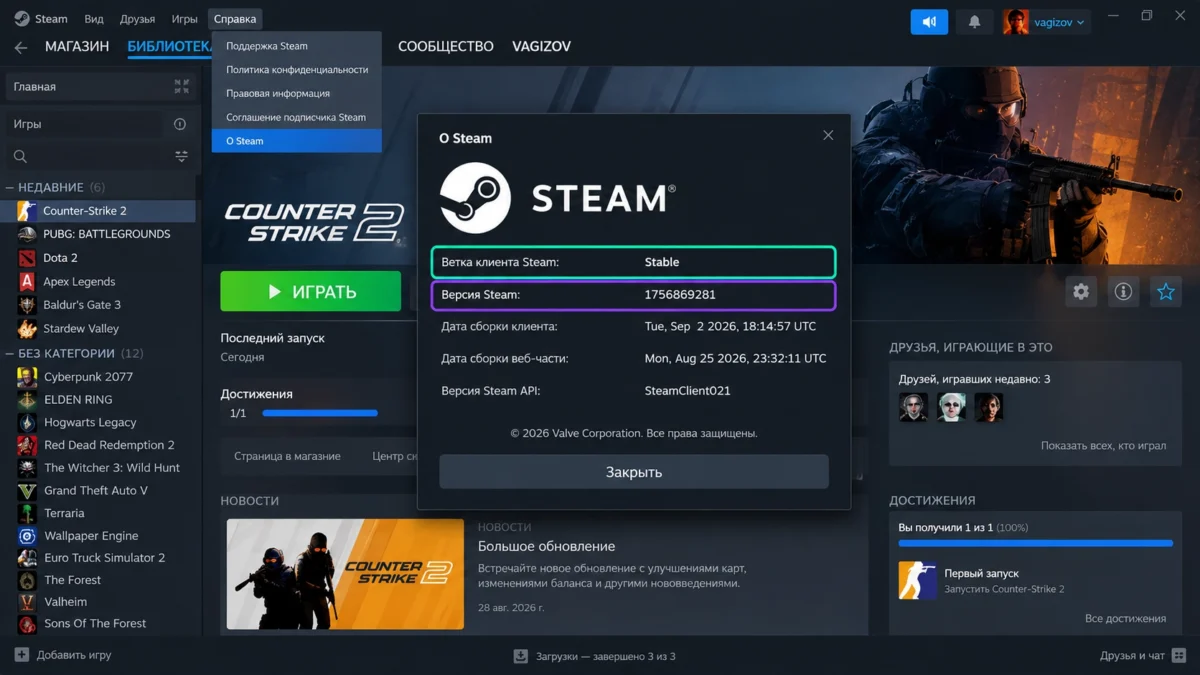Click the Cyberpunk 2077 icon

[x=27, y=377]
